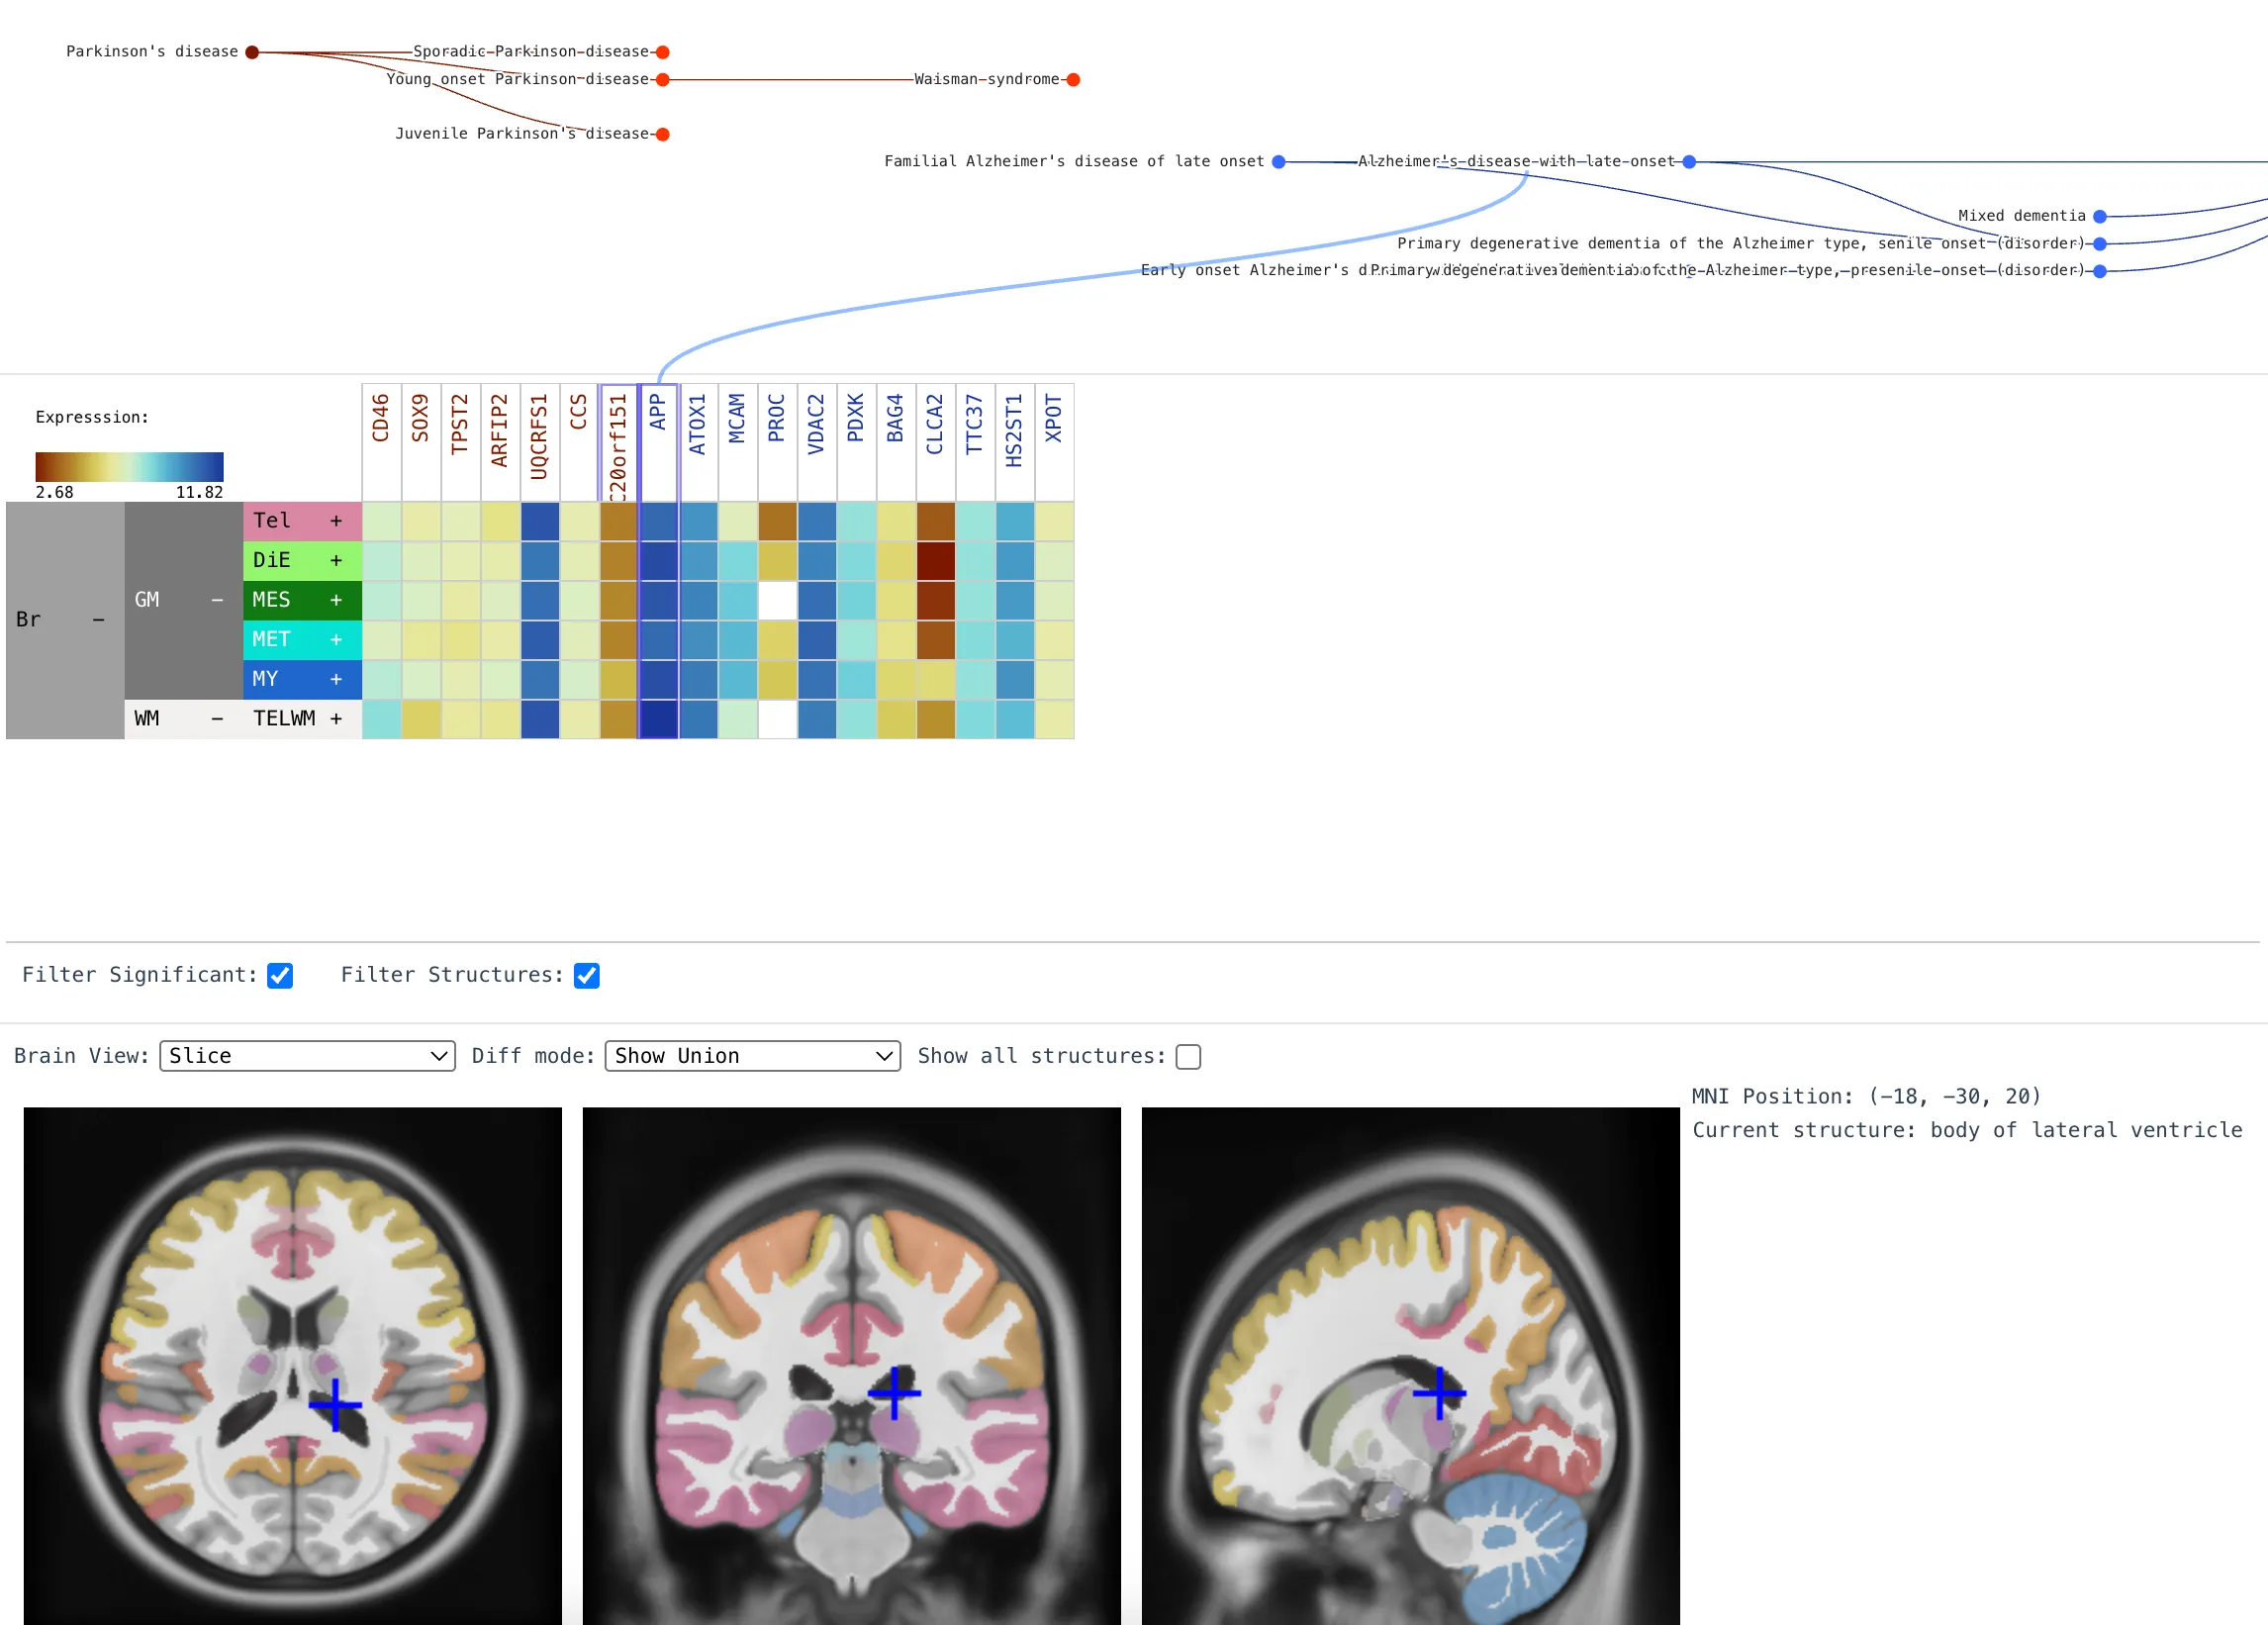This screenshot has height=1625, width=2268.
Task: Select the APP gene column header
Action: (x=659, y=442)
